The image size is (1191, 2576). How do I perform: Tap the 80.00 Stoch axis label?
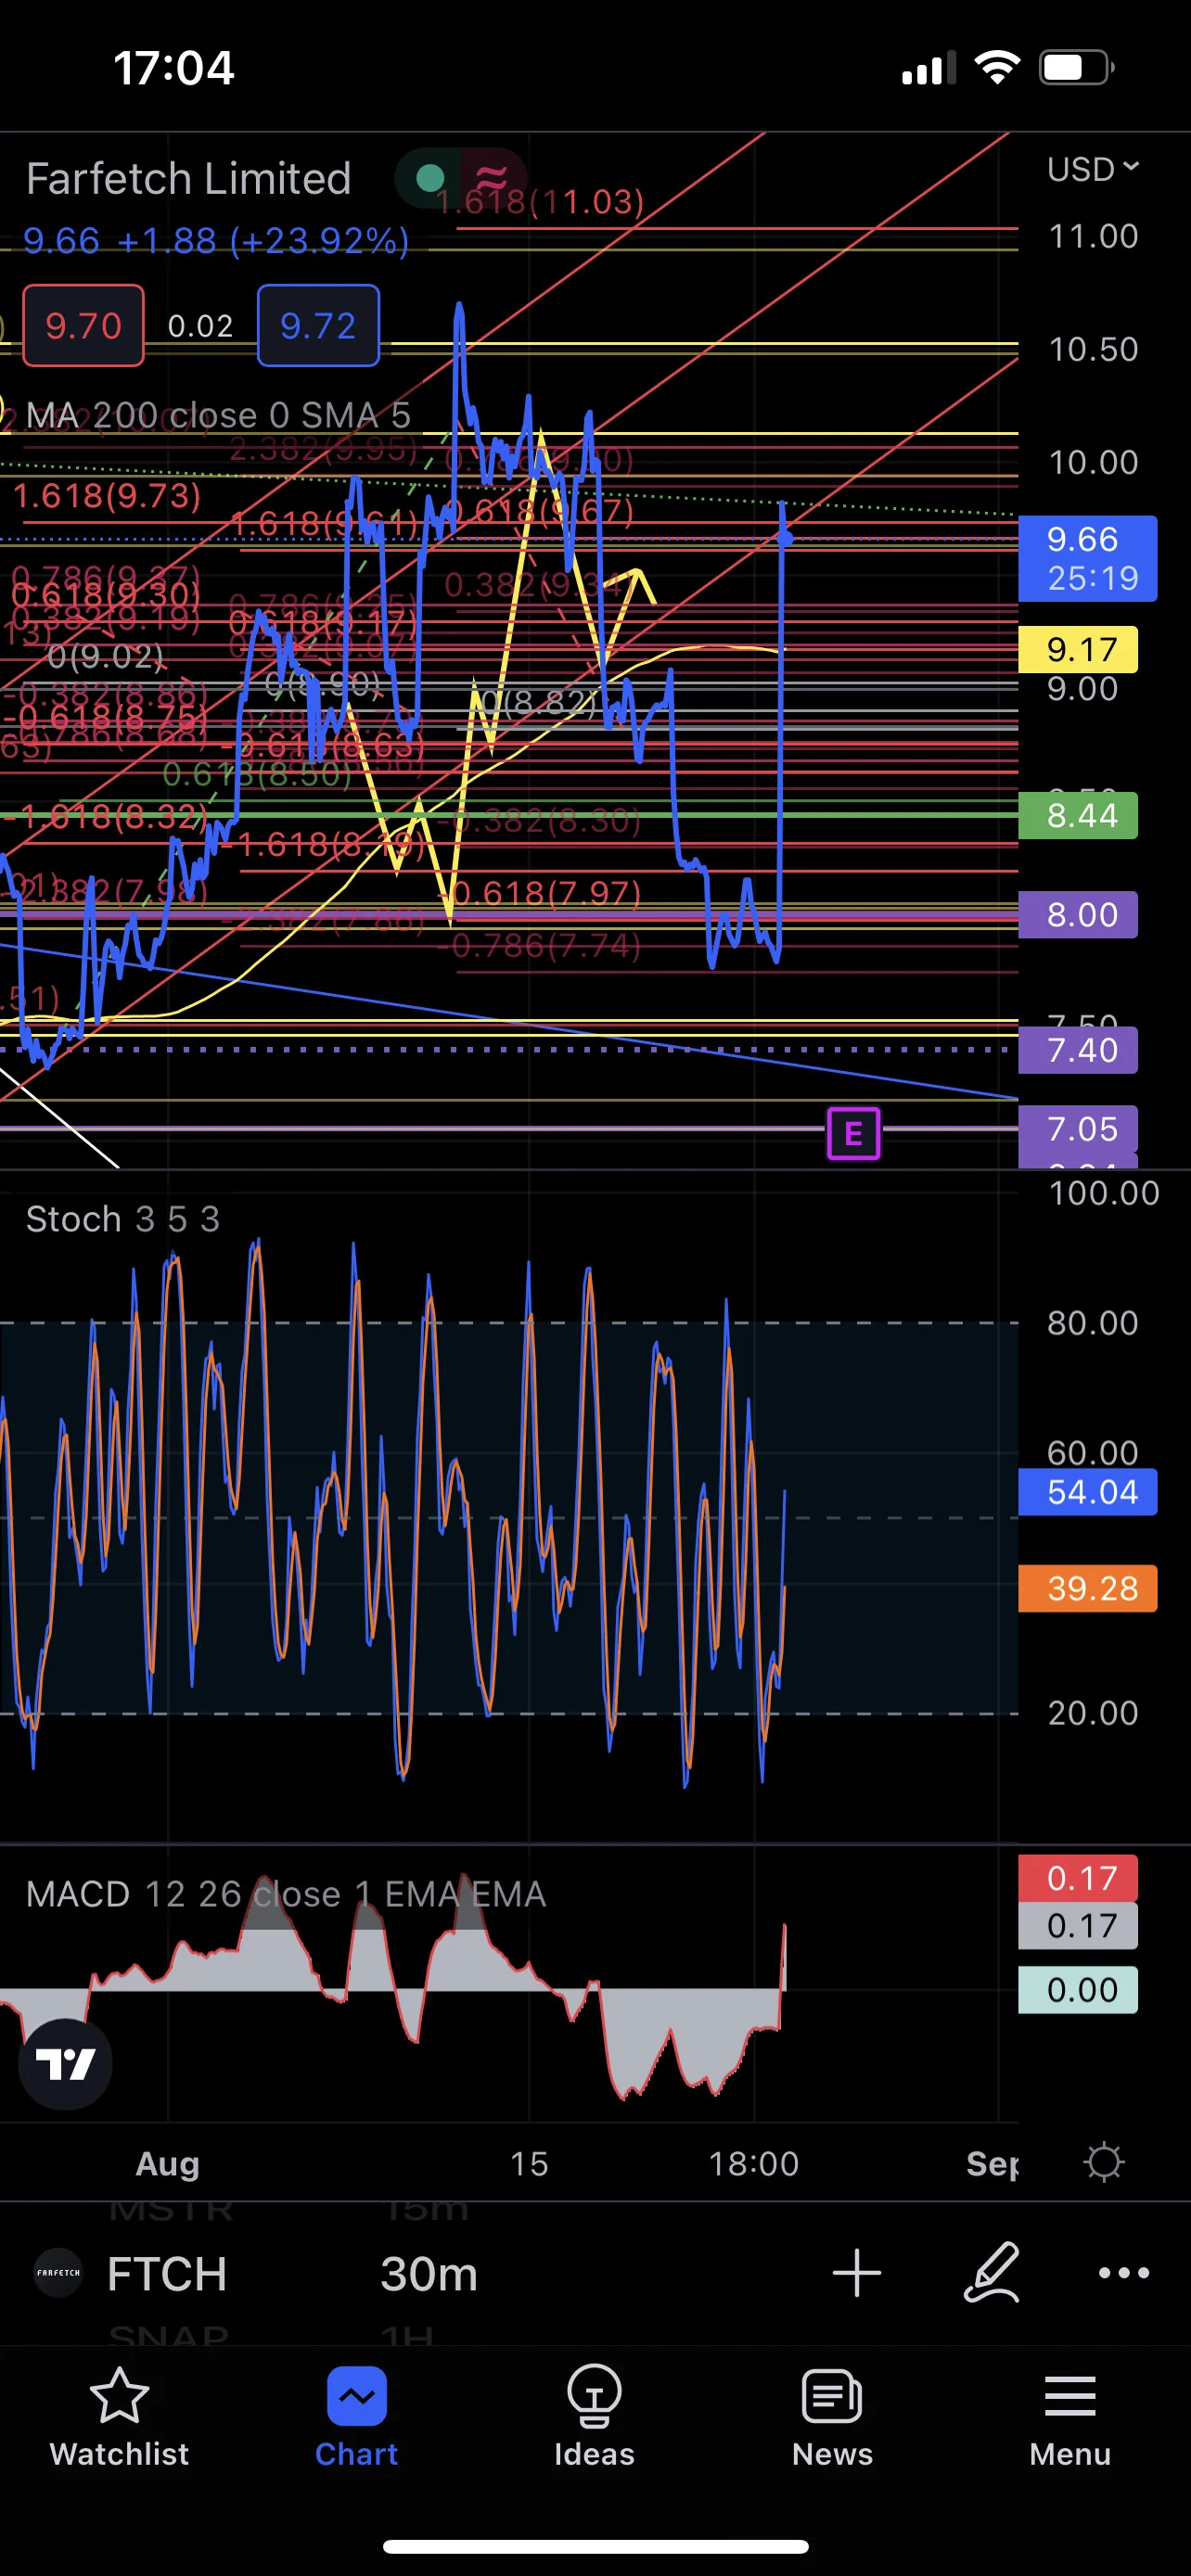point(1093,1323)
